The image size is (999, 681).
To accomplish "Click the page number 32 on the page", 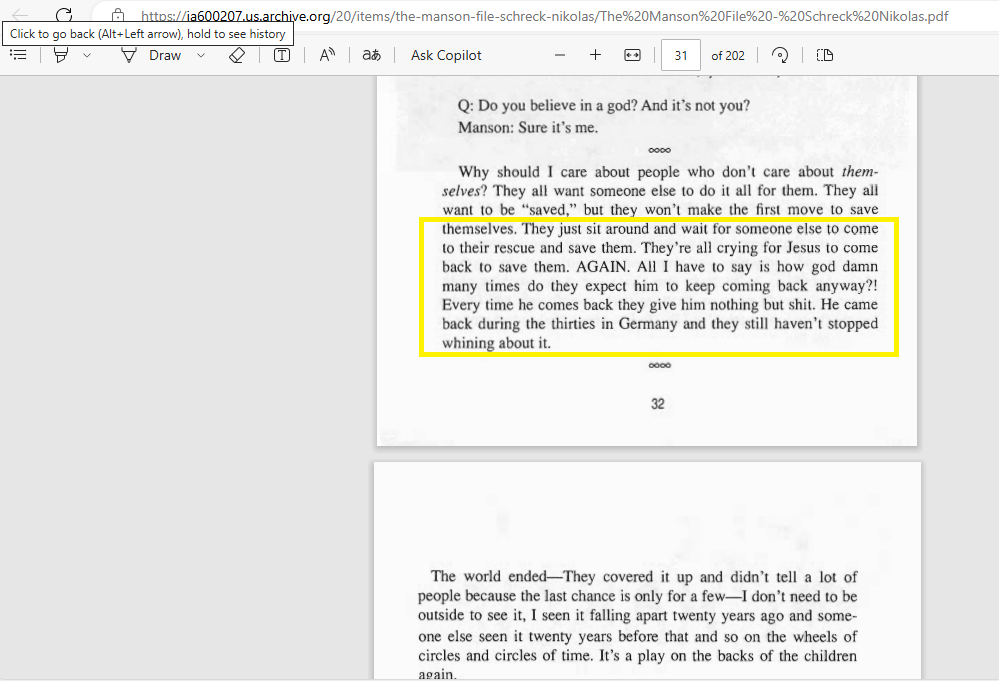I will [x=658, y=404].
